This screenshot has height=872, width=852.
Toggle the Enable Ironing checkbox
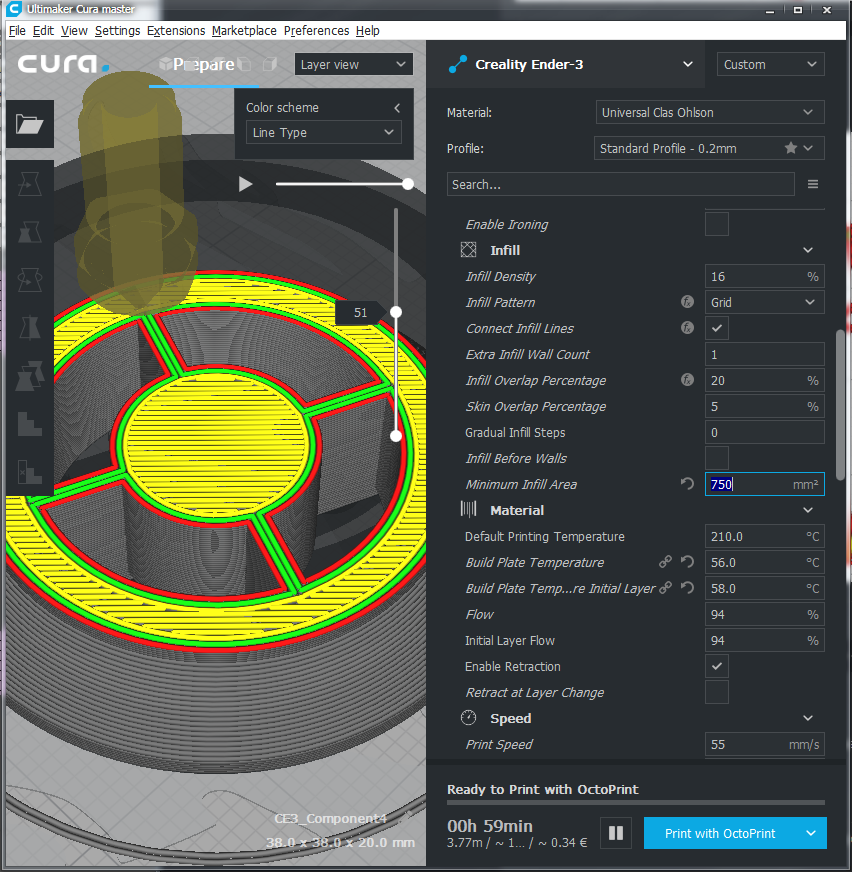717,224
